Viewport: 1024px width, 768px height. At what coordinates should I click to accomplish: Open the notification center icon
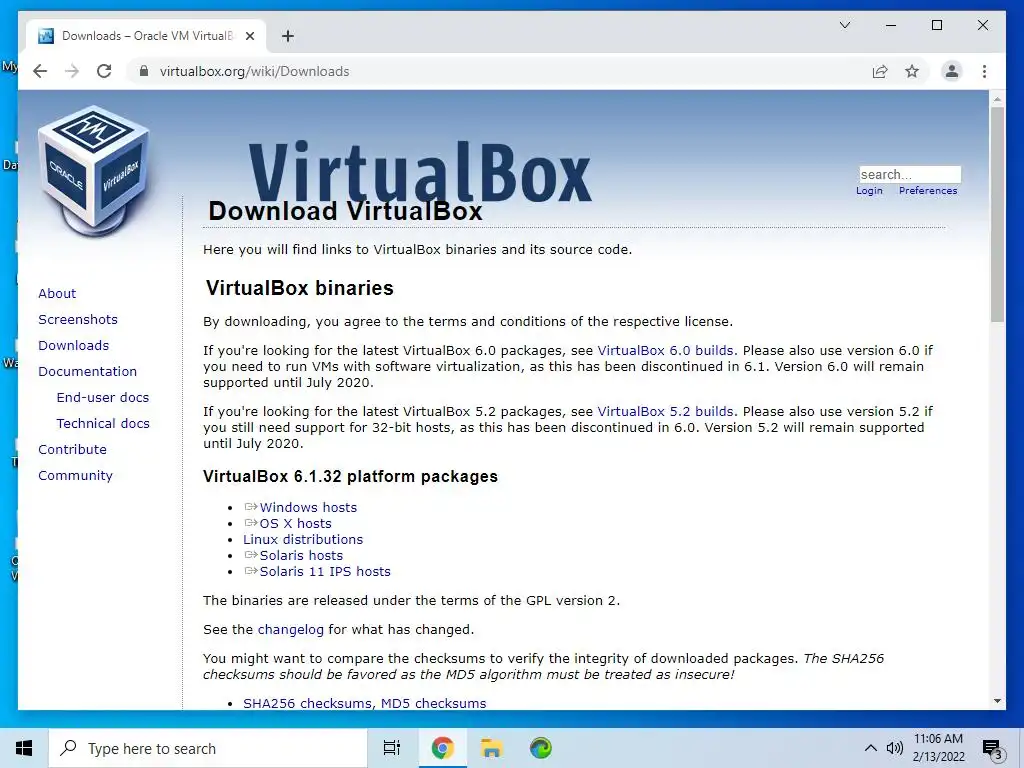992,750
